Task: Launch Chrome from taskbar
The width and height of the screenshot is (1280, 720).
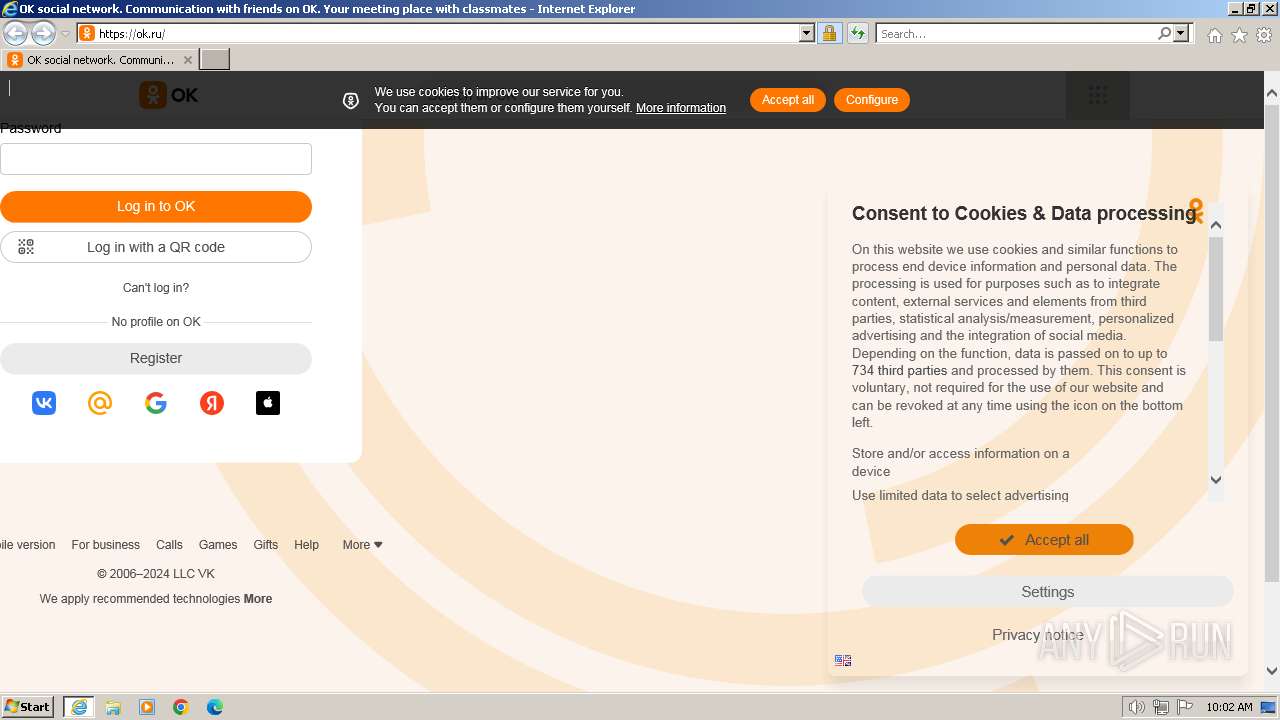Action: point(181,707)
